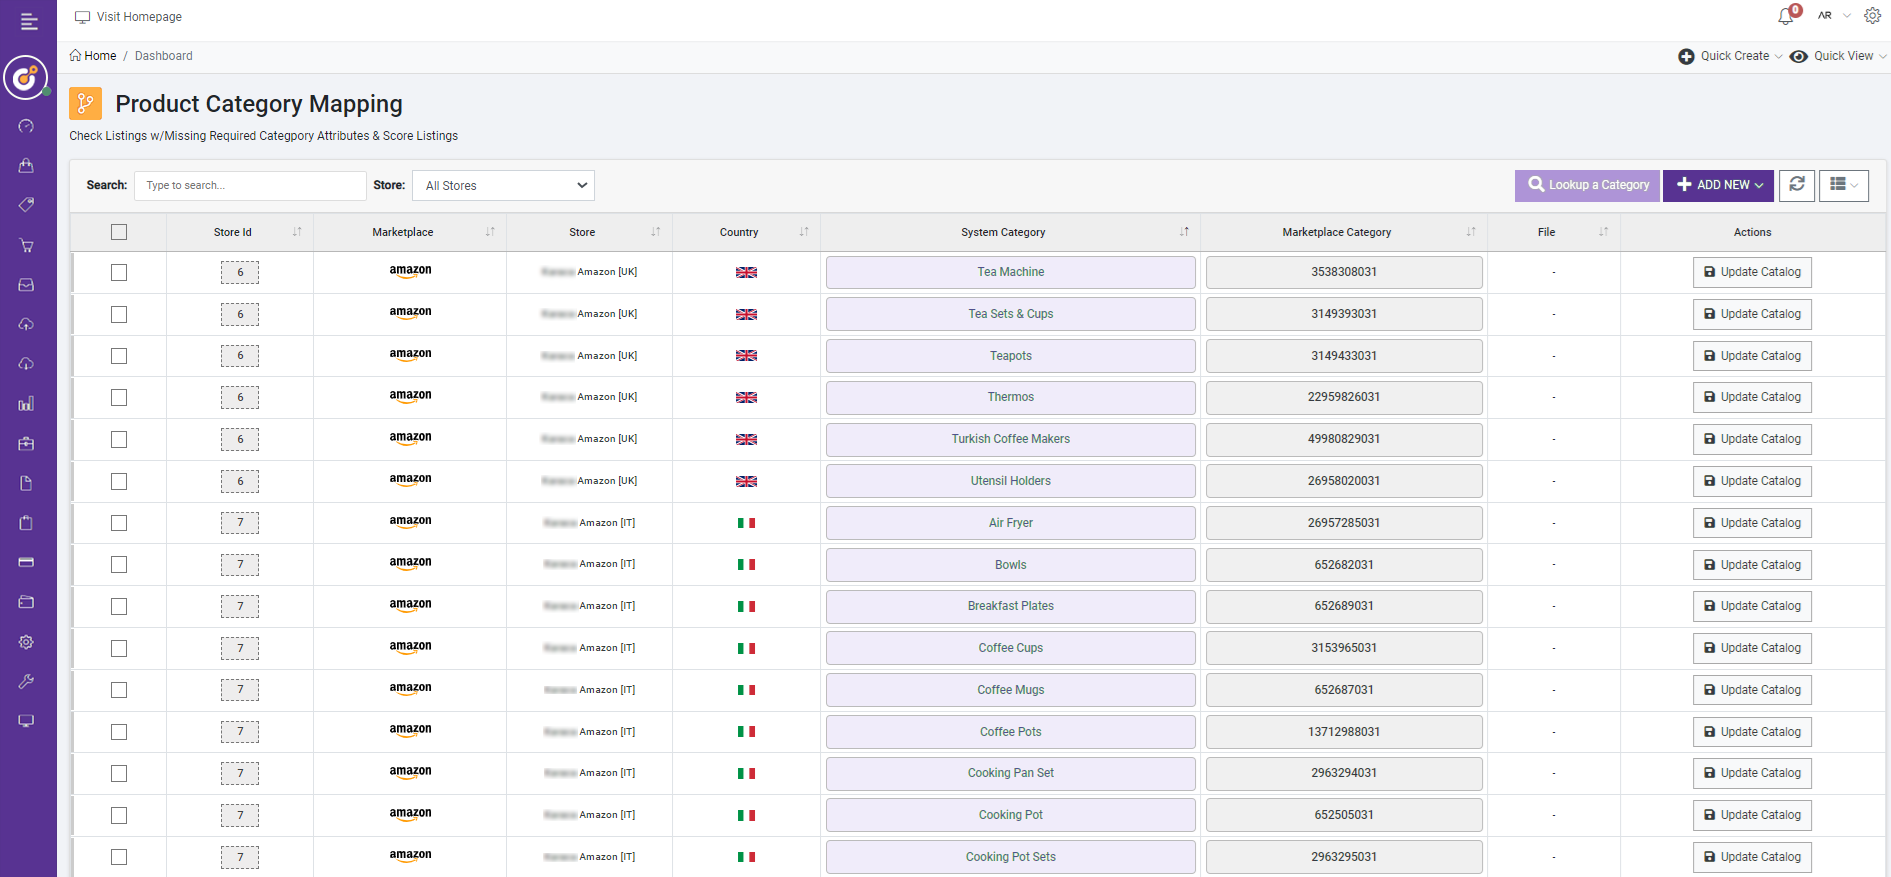Viewport: 1891px width, 877px height.
Task: Tick the checkbox for Bowls row
Action: (x=119, y=565)
